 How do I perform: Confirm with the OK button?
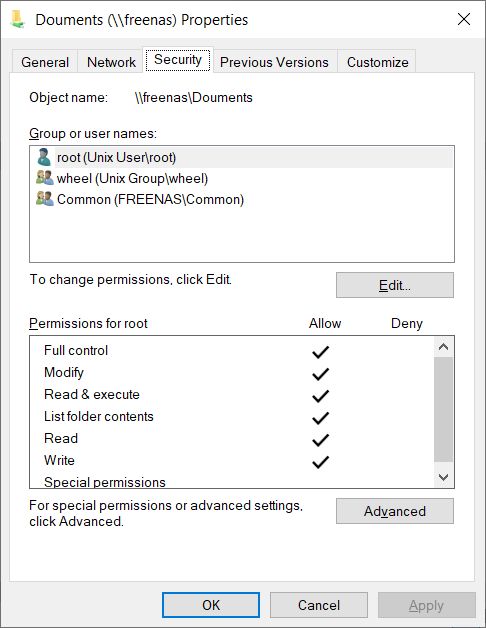[x=211, y=605]
